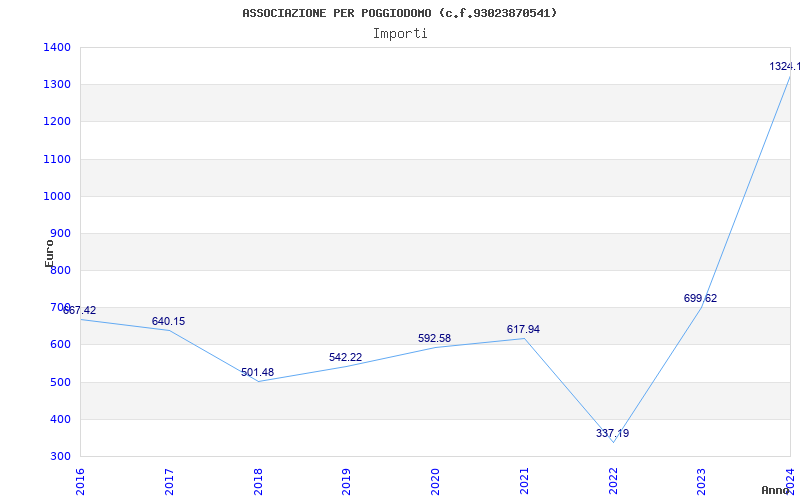Click the 1400 y-axis tick label
Image resolution: width=800 pixels, height=500 pixels.
pyautogui.click(x=57, y=47)
